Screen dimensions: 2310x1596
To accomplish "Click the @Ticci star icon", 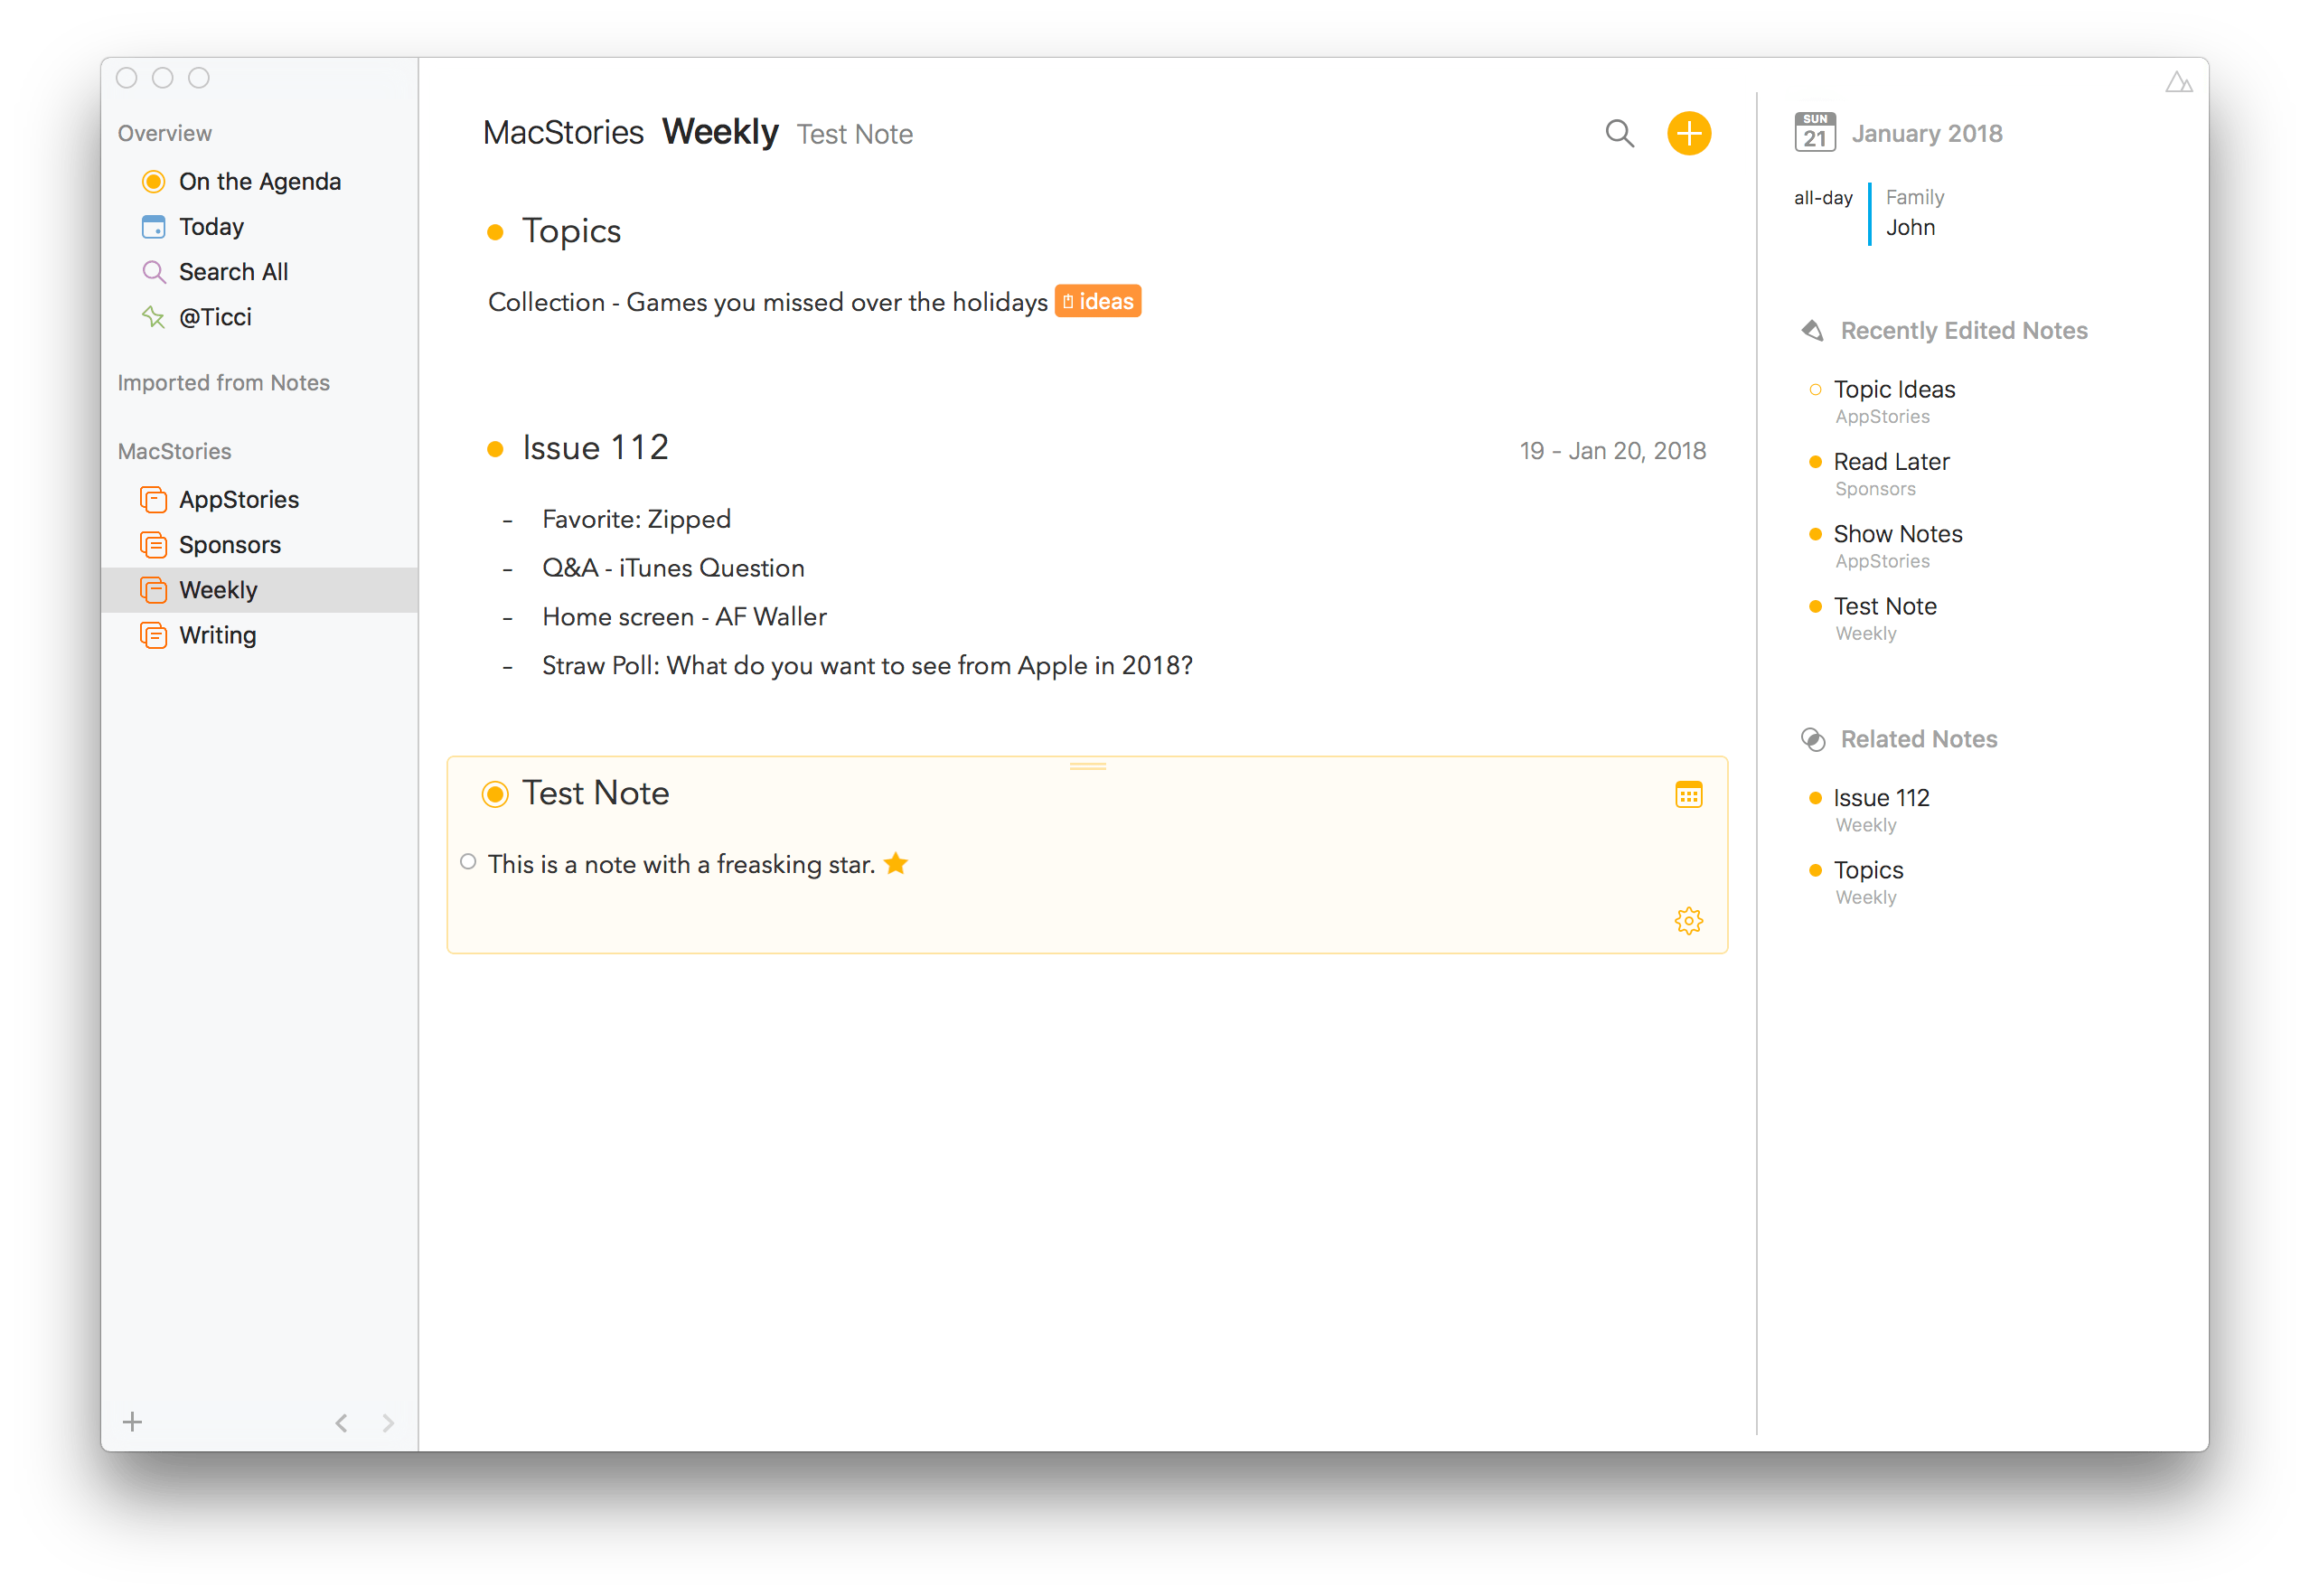I will 153,317.
